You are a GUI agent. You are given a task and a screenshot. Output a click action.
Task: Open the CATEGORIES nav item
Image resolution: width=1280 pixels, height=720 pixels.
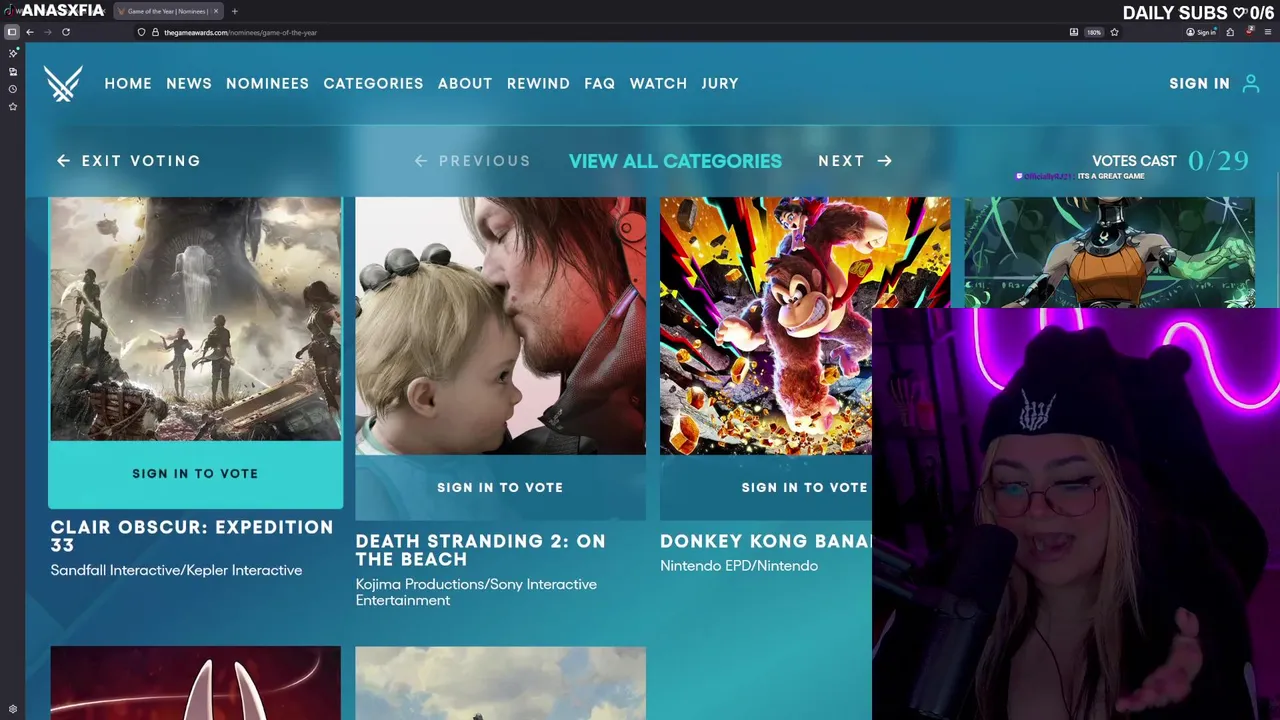[x=373, y=84]
